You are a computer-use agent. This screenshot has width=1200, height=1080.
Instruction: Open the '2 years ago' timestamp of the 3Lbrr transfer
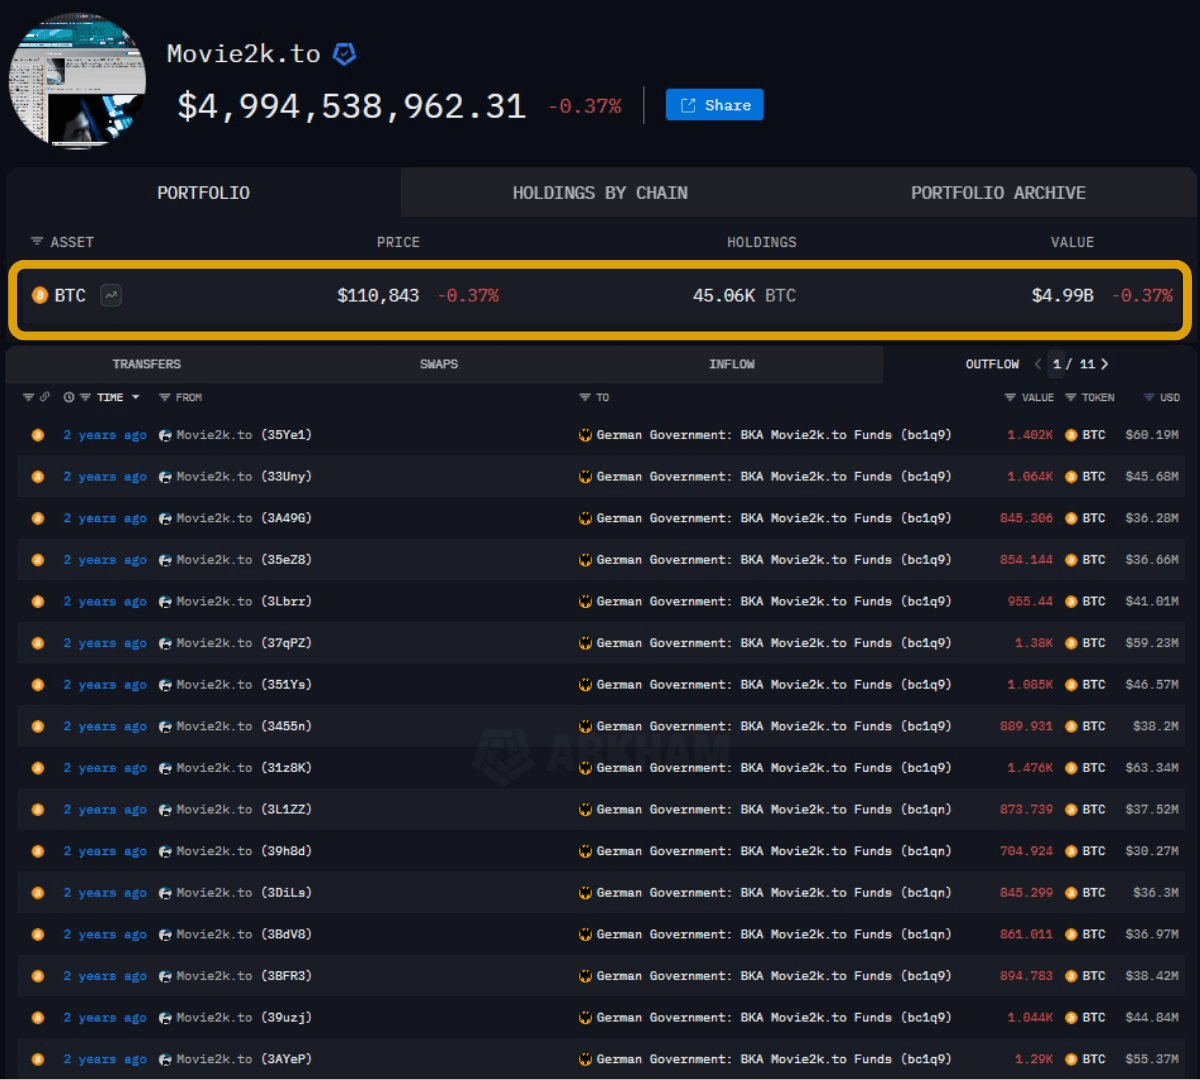coord(105,602)
